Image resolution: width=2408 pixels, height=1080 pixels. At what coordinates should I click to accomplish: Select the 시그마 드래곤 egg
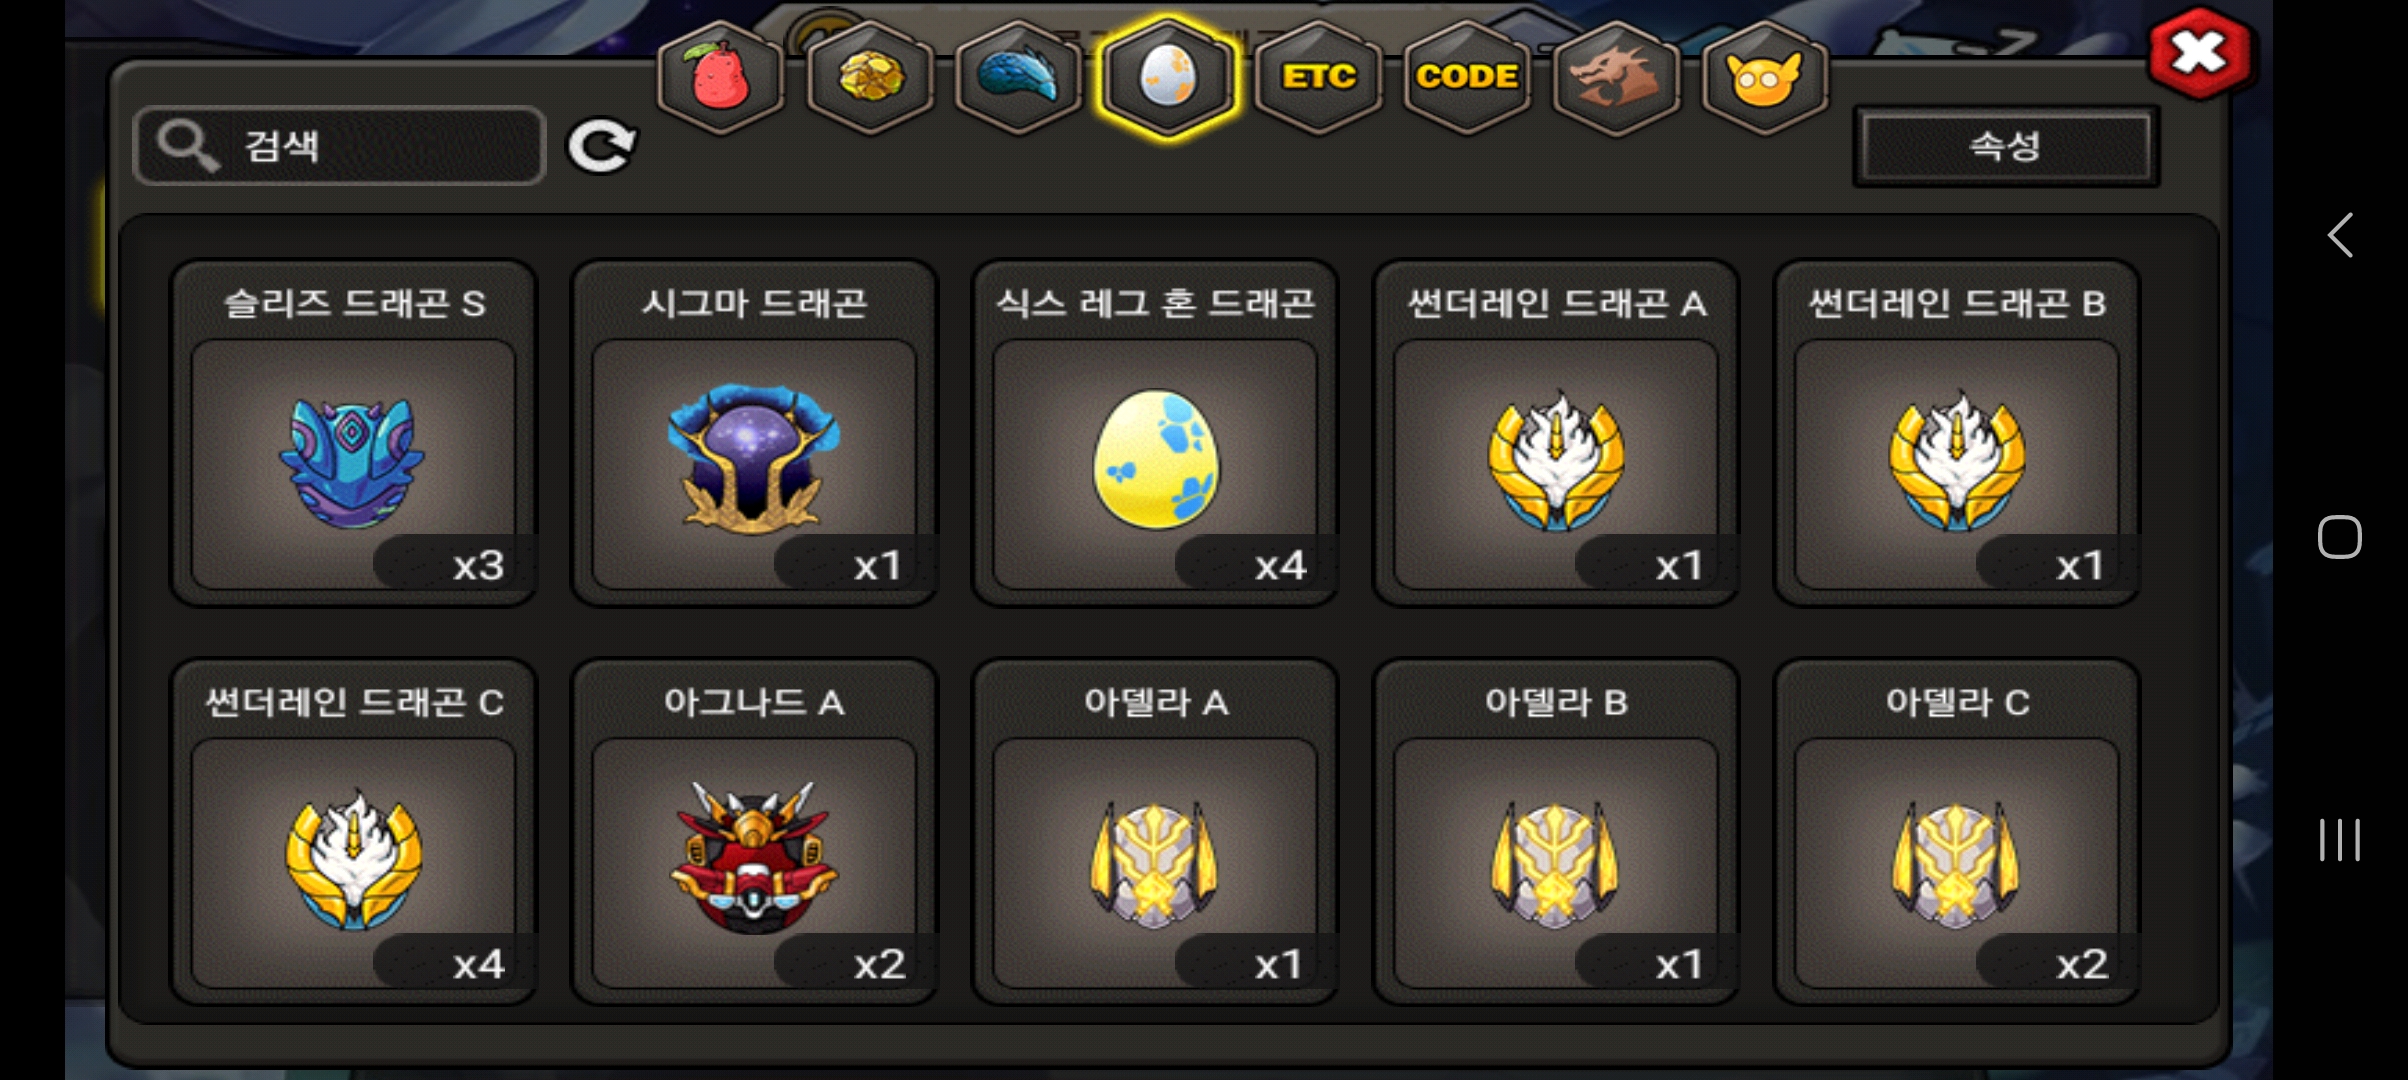coord(754,433)
